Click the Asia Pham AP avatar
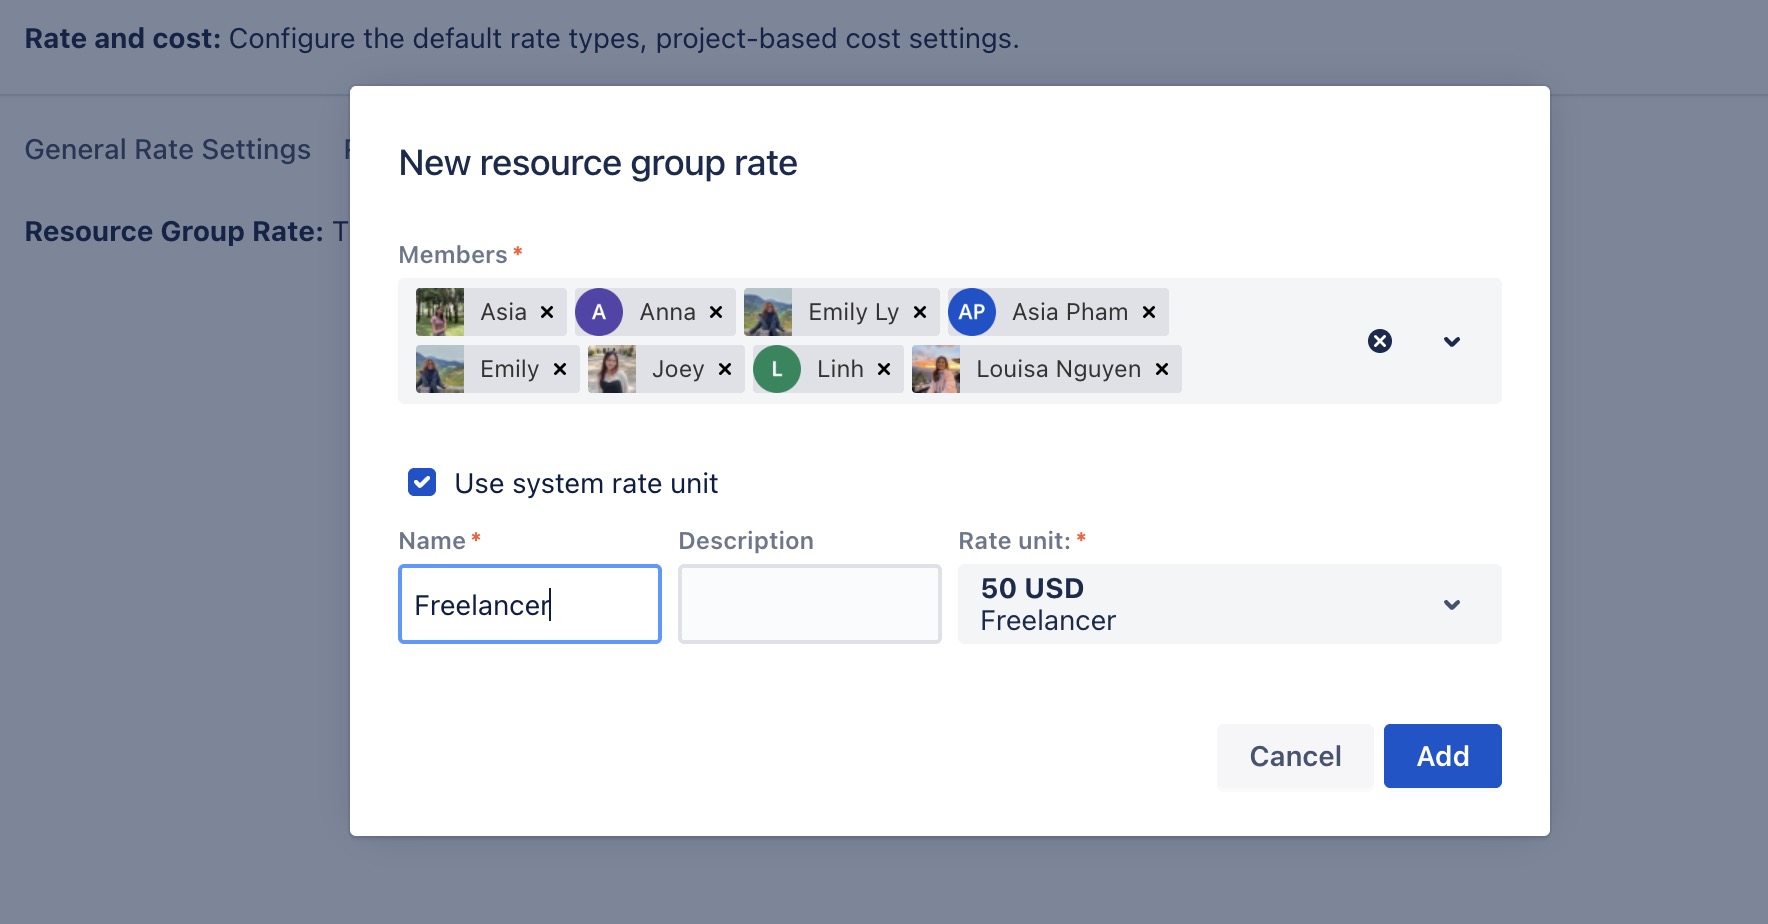 (x=972, y=312)
